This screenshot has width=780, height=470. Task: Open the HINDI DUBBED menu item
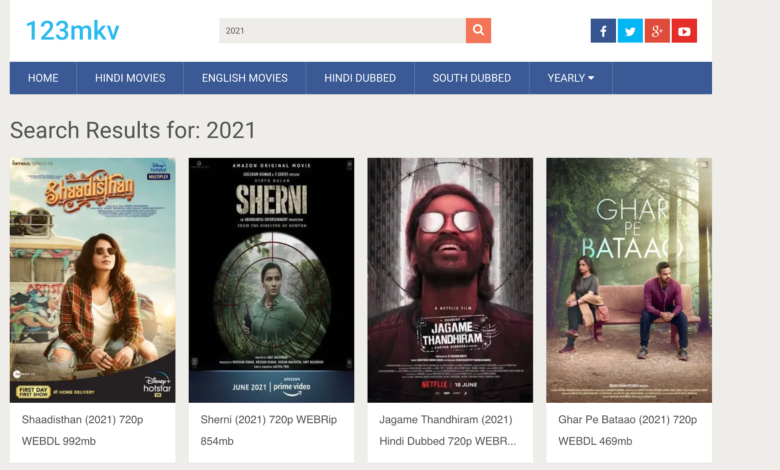(360, 78)
